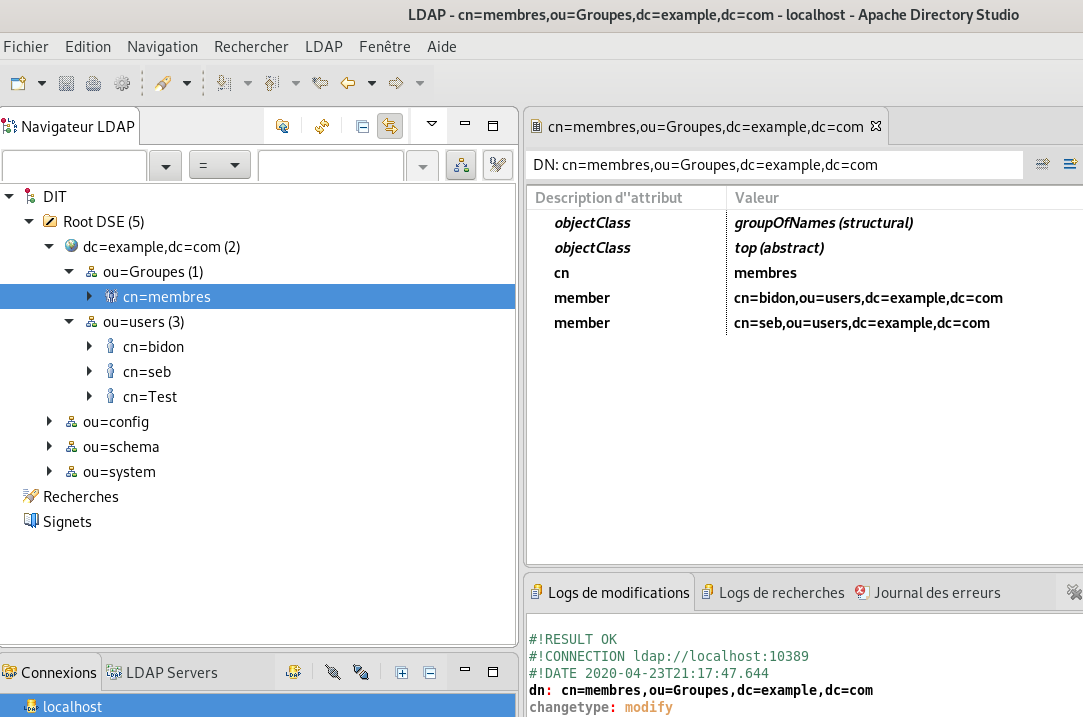Open the New wizard dropdown arrow
The width and height of the screenshot is (1083, 717).
[41, 84]
